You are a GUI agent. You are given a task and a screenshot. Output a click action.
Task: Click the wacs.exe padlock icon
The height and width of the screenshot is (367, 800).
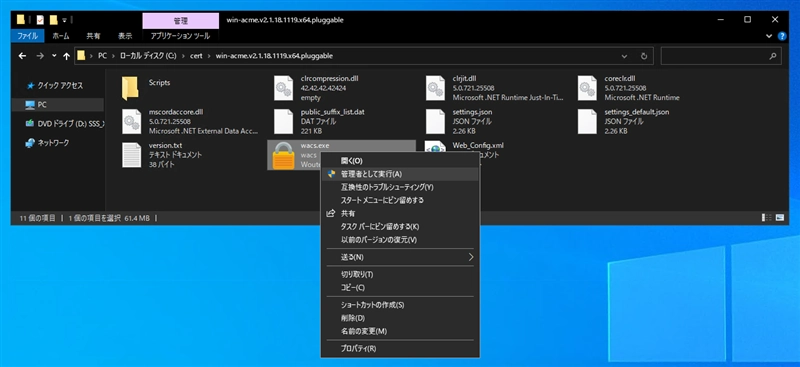click(283, 156)
